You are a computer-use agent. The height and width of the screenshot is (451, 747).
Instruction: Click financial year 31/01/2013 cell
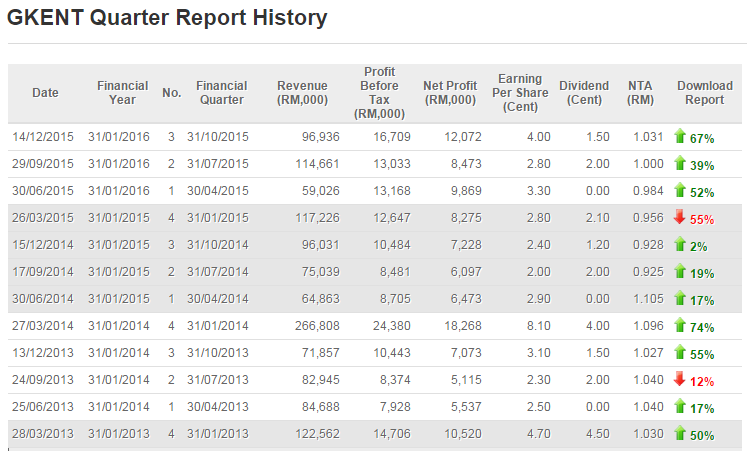click(119, 434)
